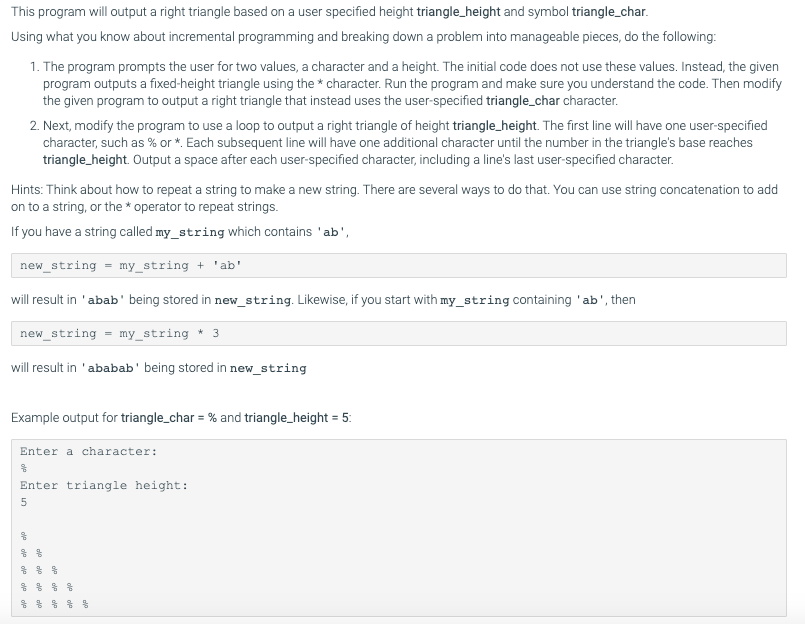
Task: Click the single percent sign under 'Enter a character:'
Action: click(24, 468)
